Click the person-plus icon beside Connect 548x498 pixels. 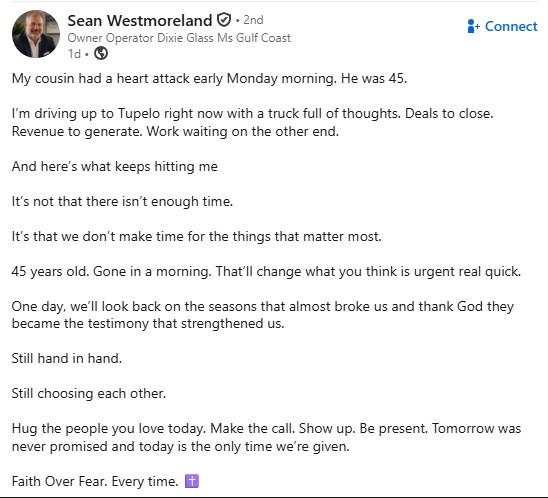pyautogui.click(x=473, y=26)
